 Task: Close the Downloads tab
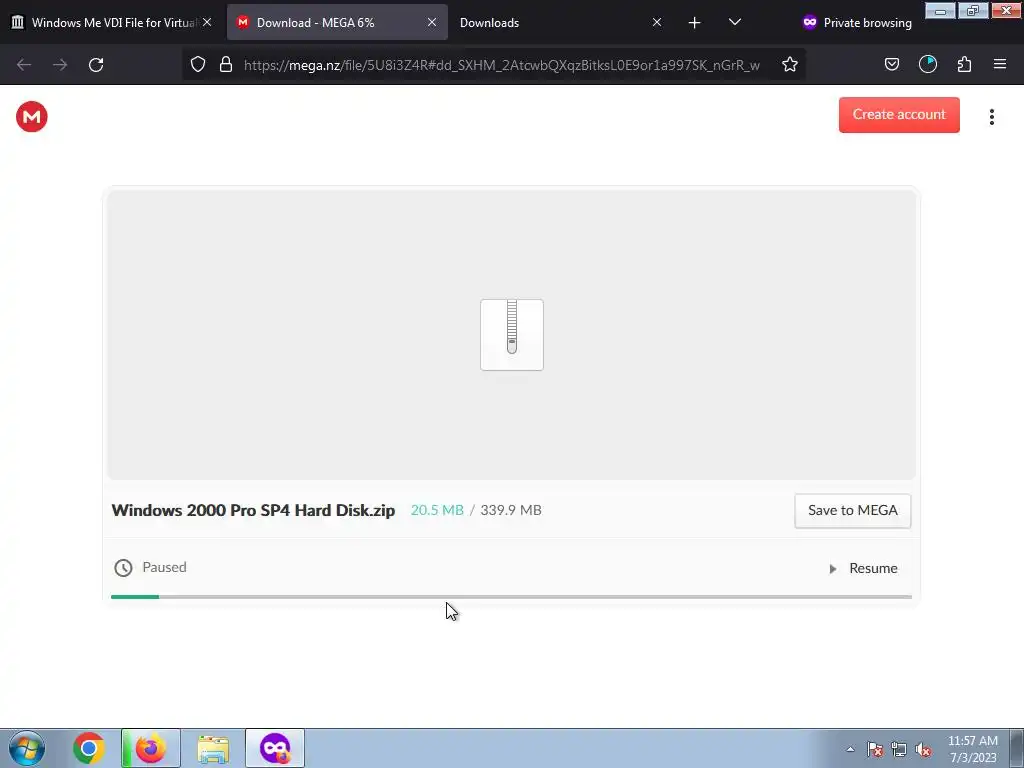[657, 22]
